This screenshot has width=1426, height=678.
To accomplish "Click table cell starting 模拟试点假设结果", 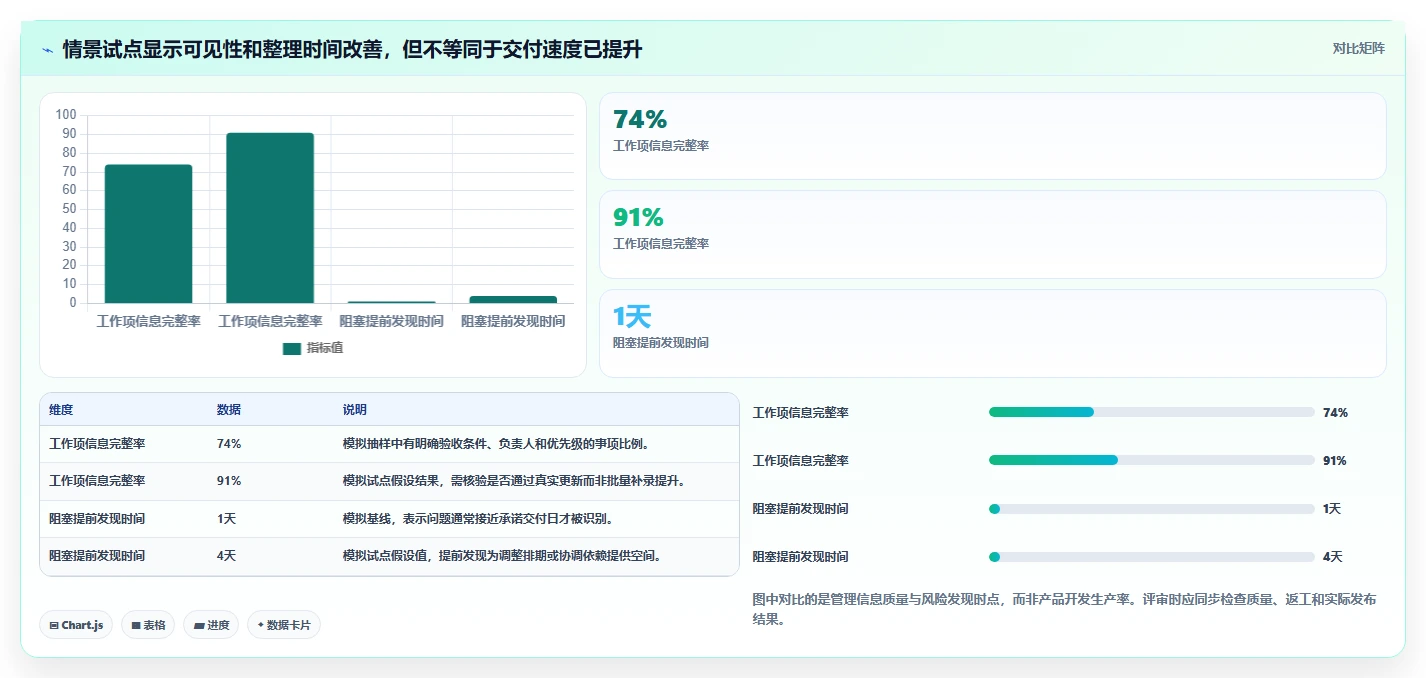I will click(x=514, y=481).
